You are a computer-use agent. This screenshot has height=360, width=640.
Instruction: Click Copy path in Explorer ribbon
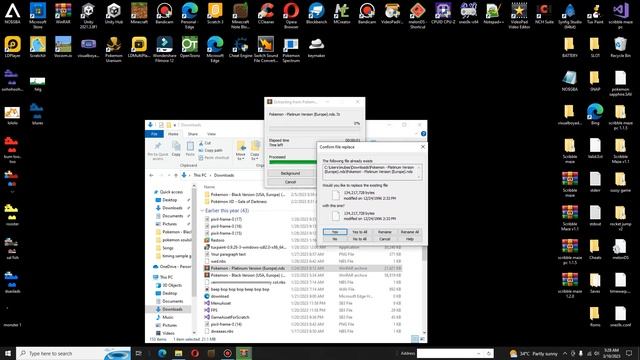click(210, 151)
